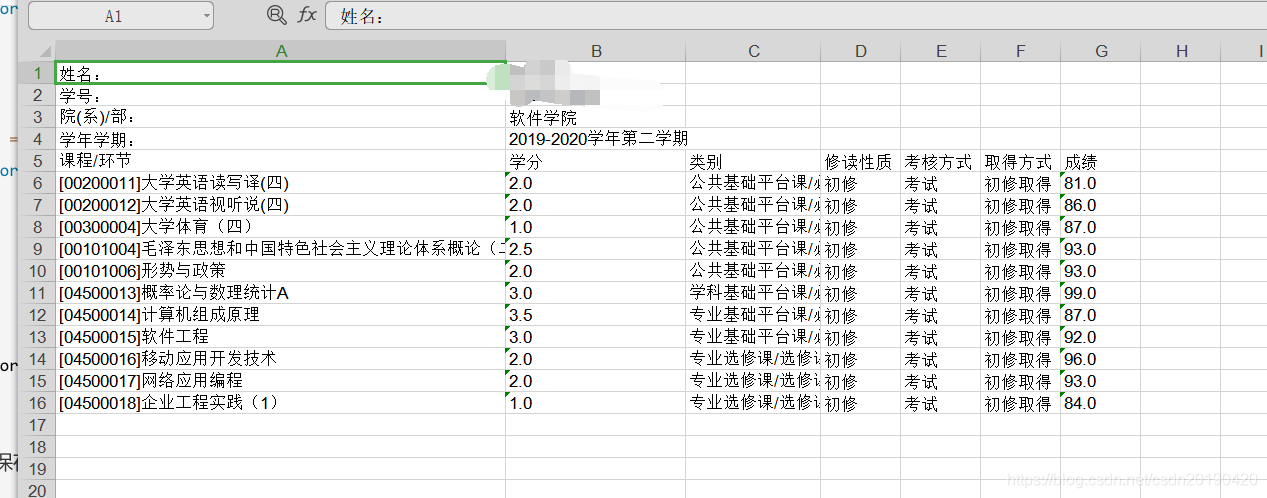This screenshot has height=498, width=1267.
Task: Select column C header
Action: (754, 51)
